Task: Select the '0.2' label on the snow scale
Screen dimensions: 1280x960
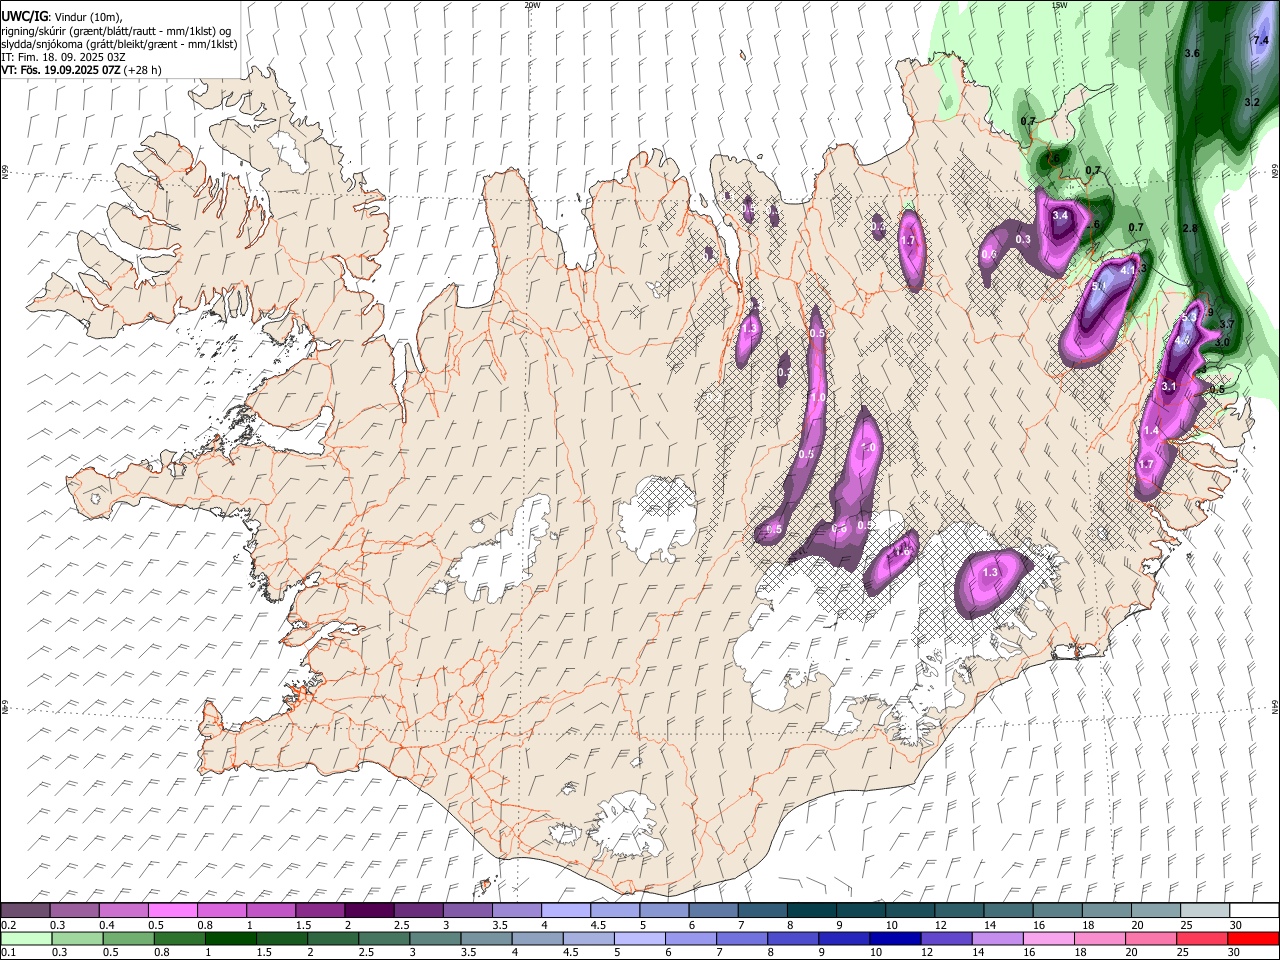Action: (8, 925)
